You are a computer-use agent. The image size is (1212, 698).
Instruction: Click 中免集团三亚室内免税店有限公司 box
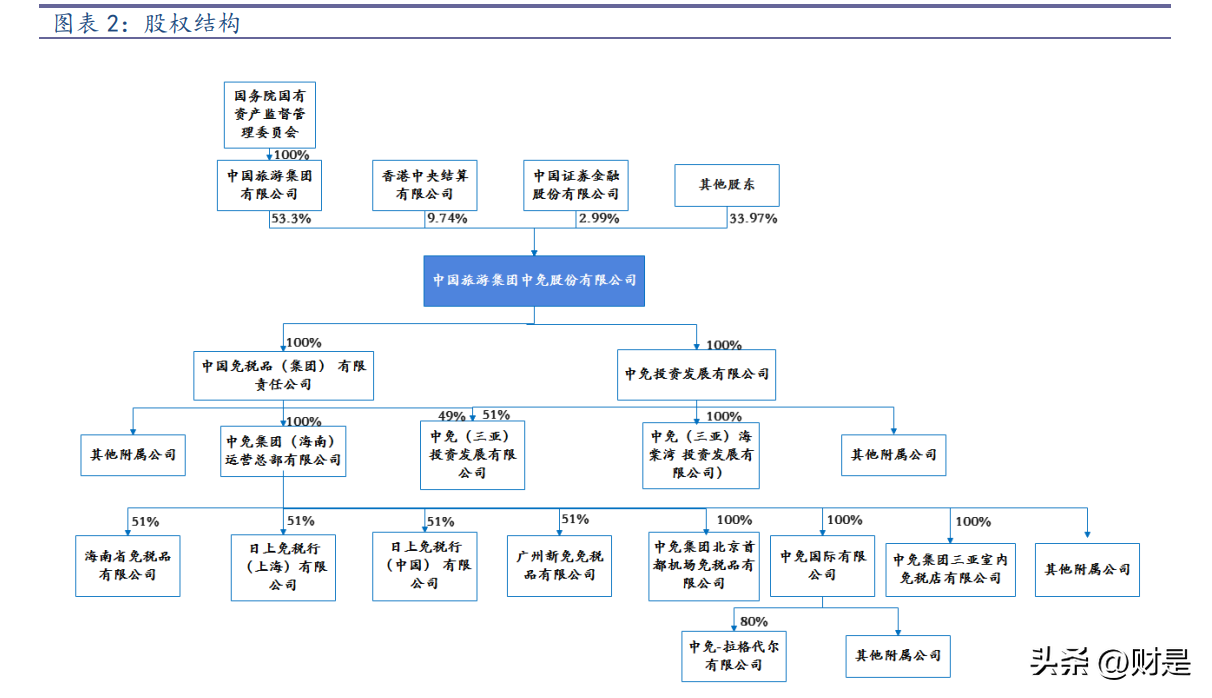(x=951, y=569)
